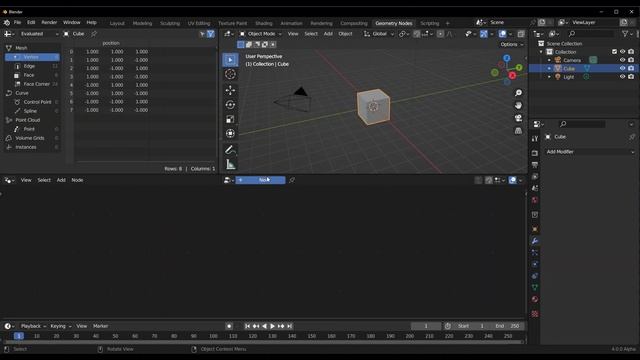Open the File menu
640x360 pixels.
coord(17,22)
